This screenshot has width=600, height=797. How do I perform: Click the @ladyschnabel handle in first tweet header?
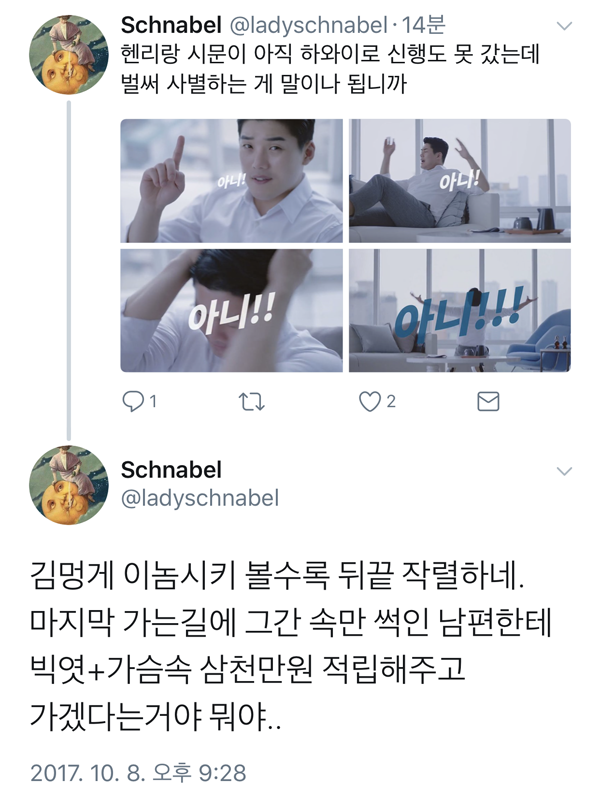309,25
